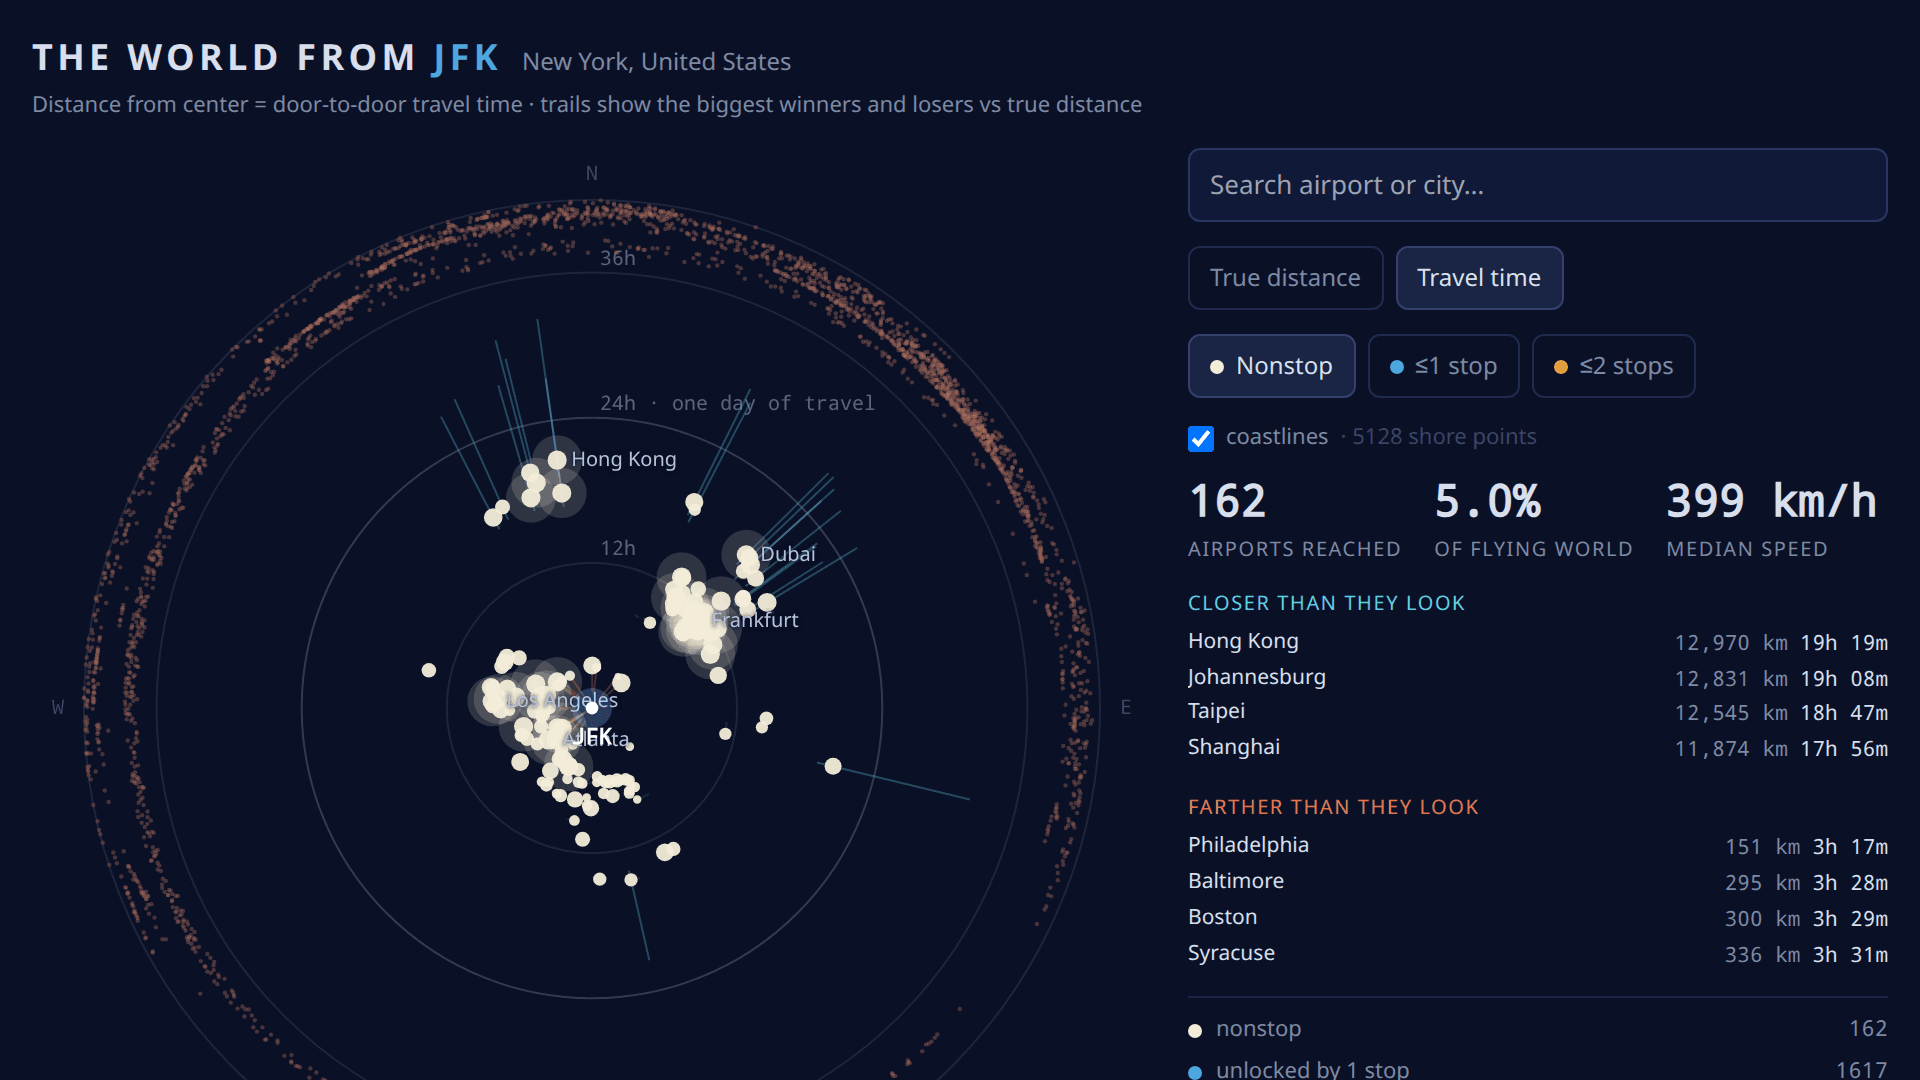
Task: Select Philadelphia in the farther list
Action: 1537,846
